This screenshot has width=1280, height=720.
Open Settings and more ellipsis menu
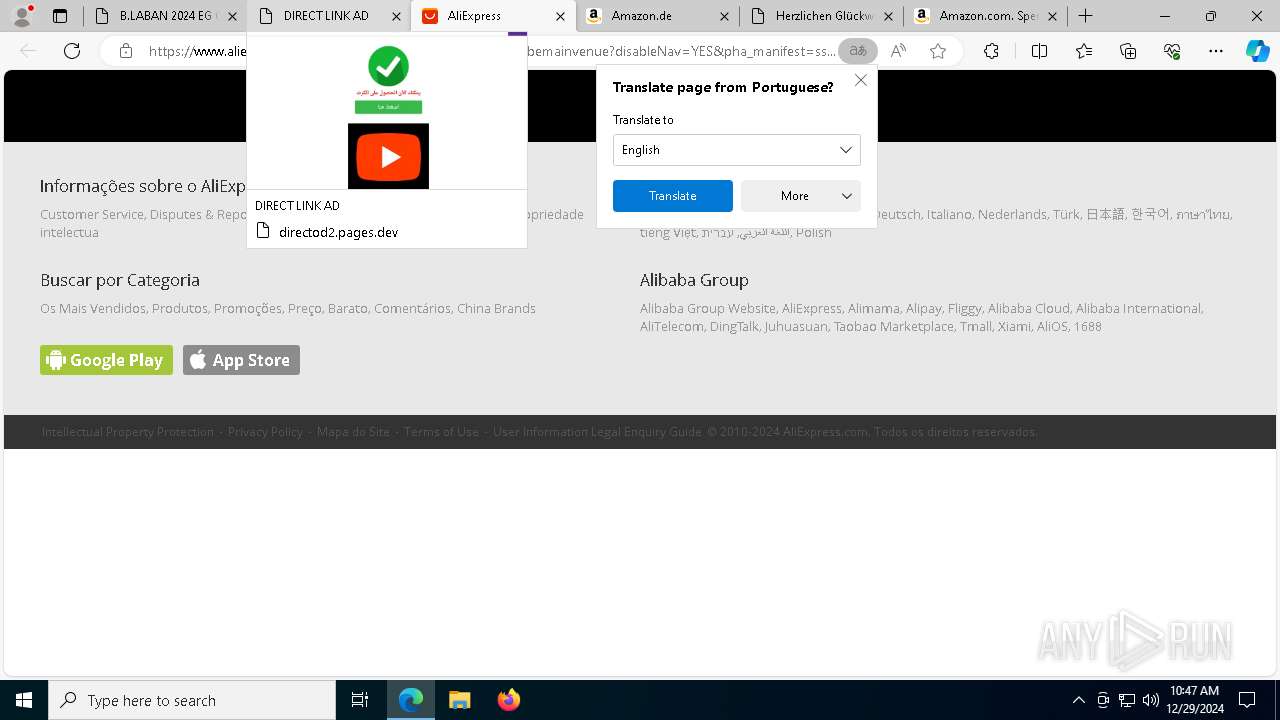click(1216, 51)
